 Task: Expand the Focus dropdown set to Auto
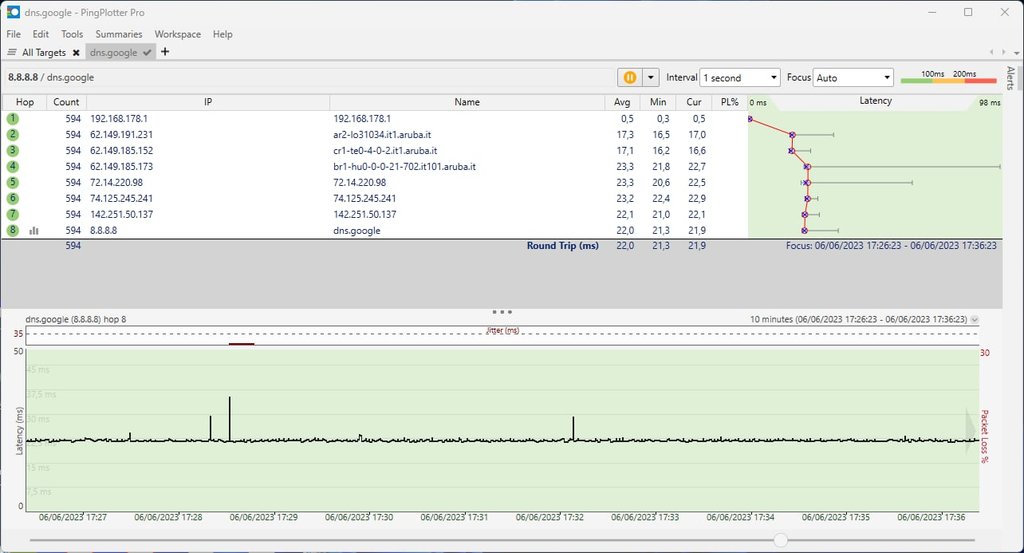tap(853, 77)
